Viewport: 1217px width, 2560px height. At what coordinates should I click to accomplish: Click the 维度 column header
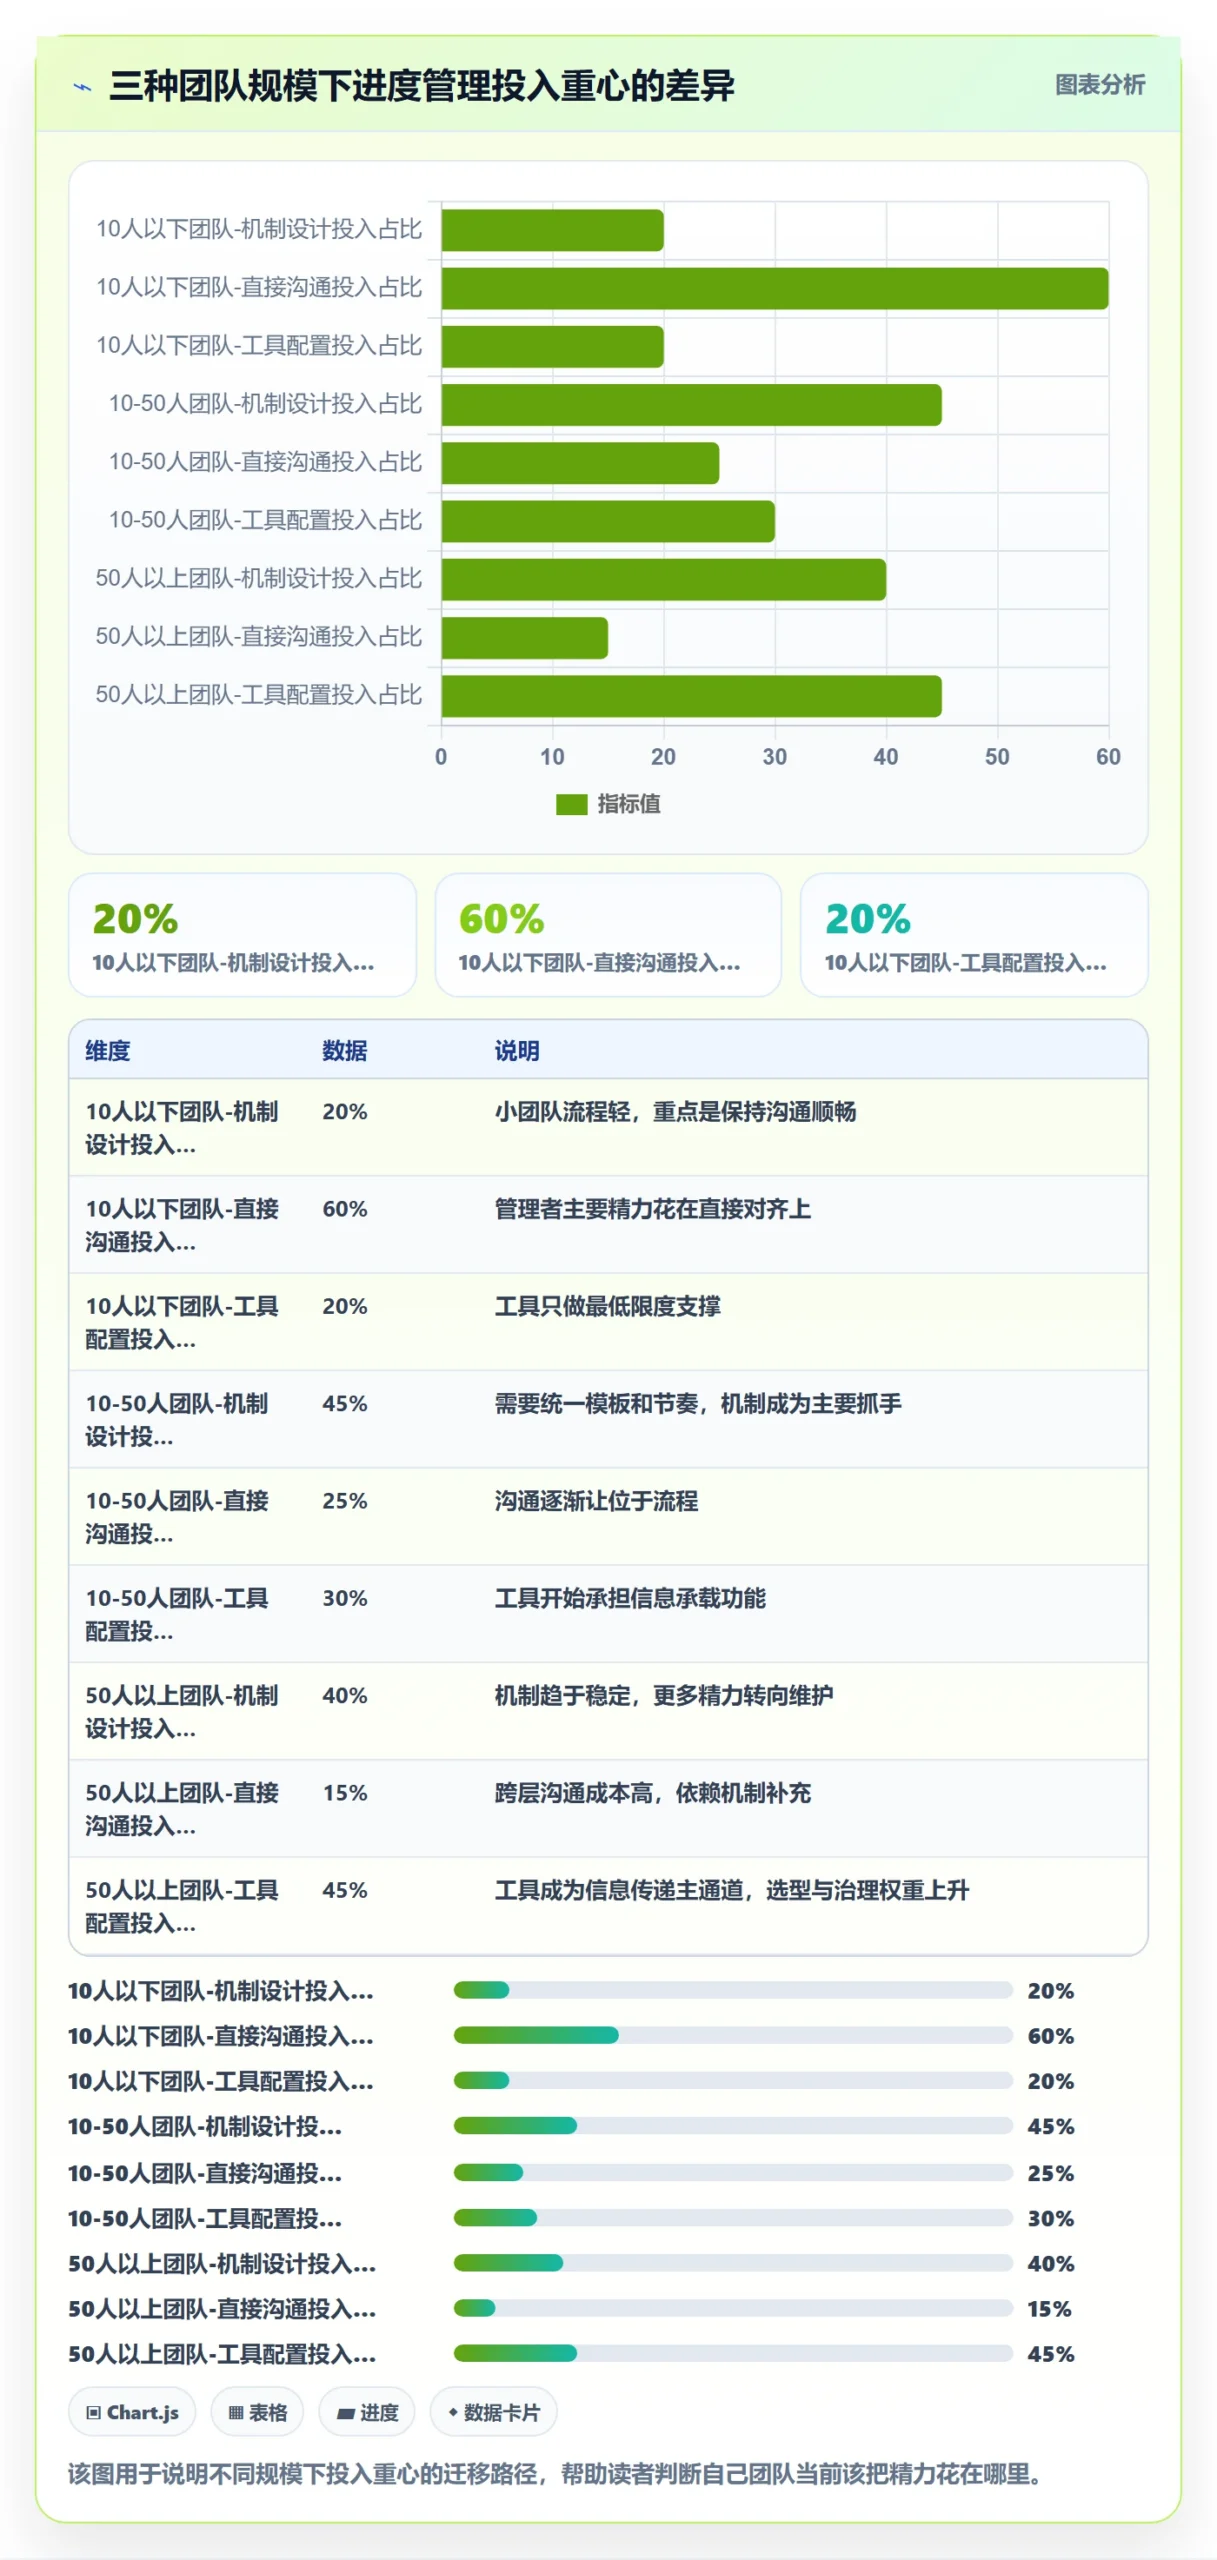108,1050
